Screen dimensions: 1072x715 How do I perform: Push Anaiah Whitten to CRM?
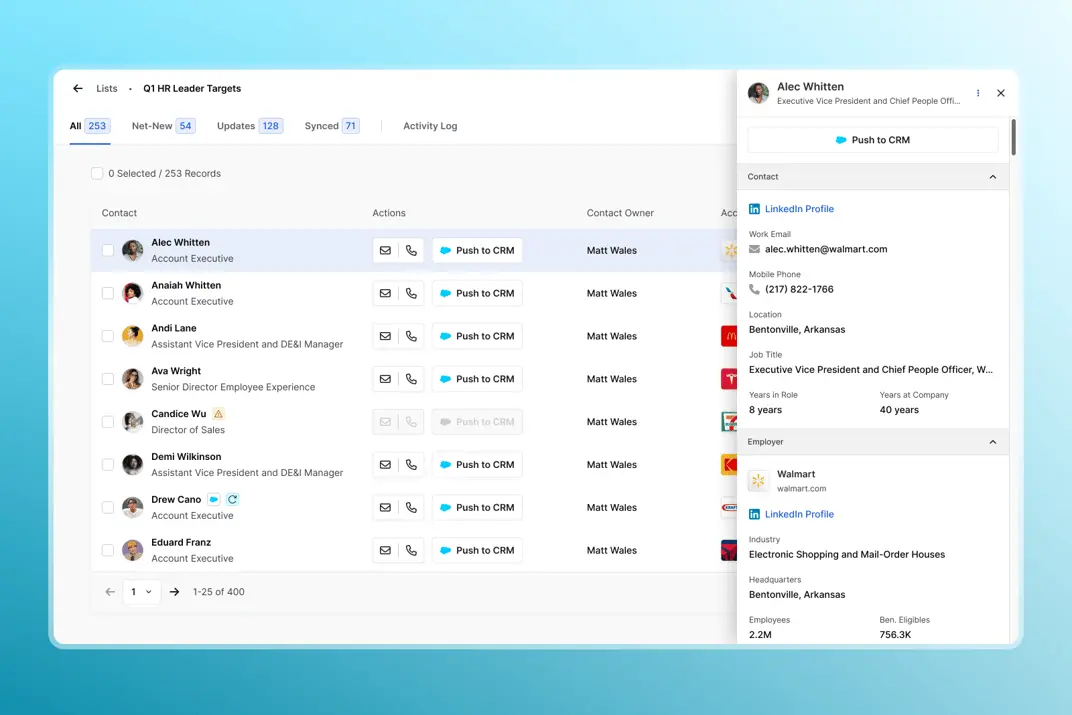(x=477, y=293)
